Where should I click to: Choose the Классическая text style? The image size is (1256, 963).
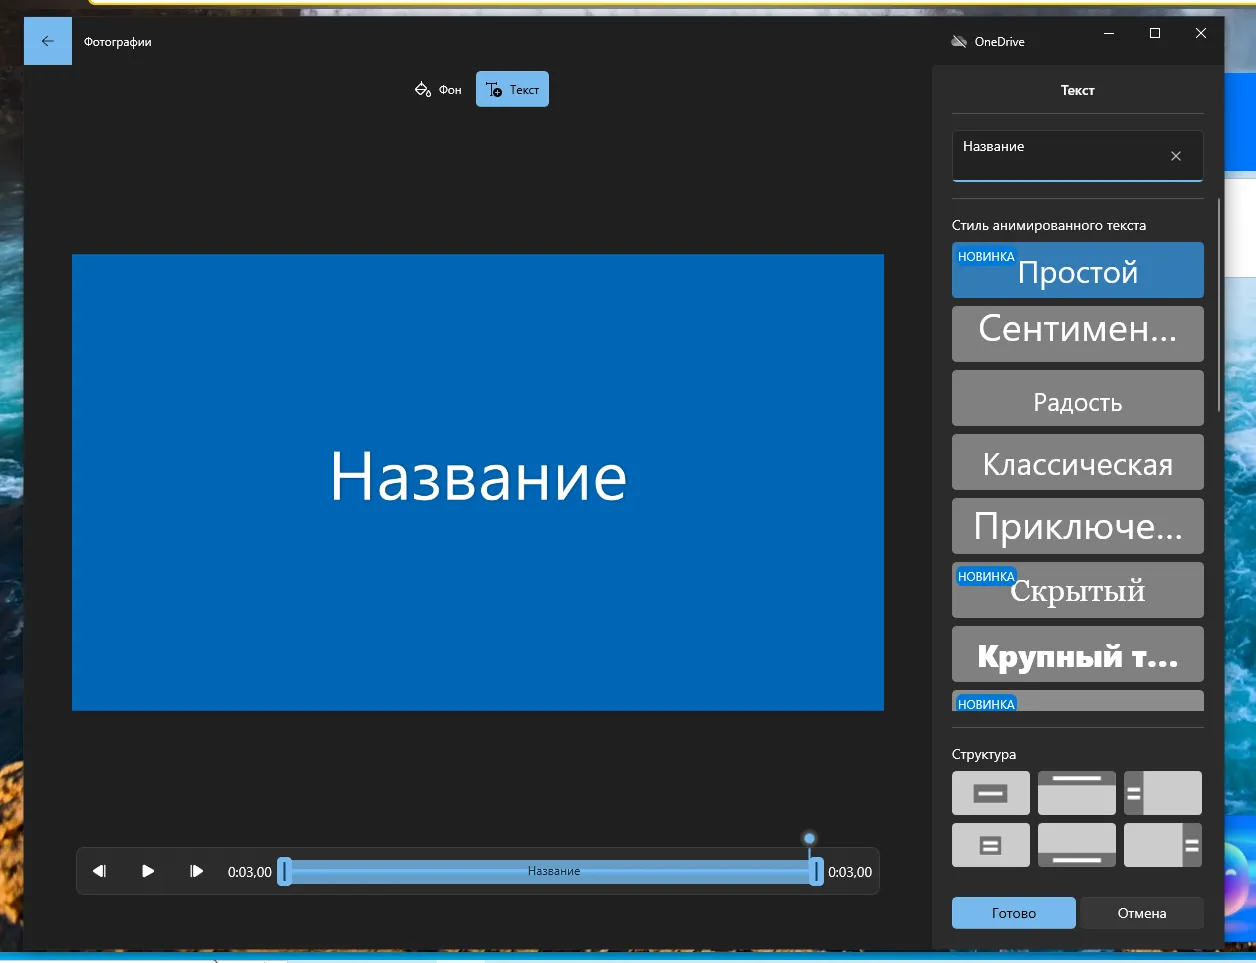point(1077,462)
